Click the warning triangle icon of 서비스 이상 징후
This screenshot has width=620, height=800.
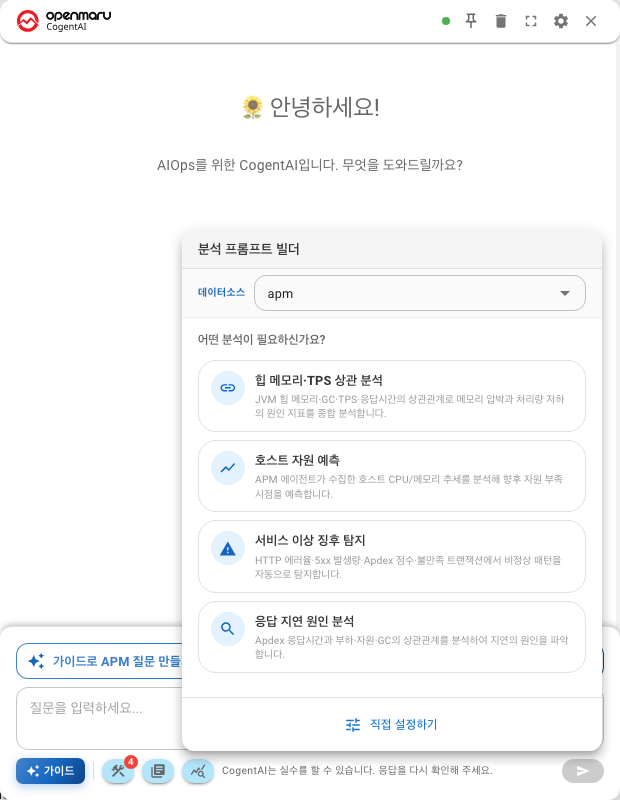(x=228, y=548)
